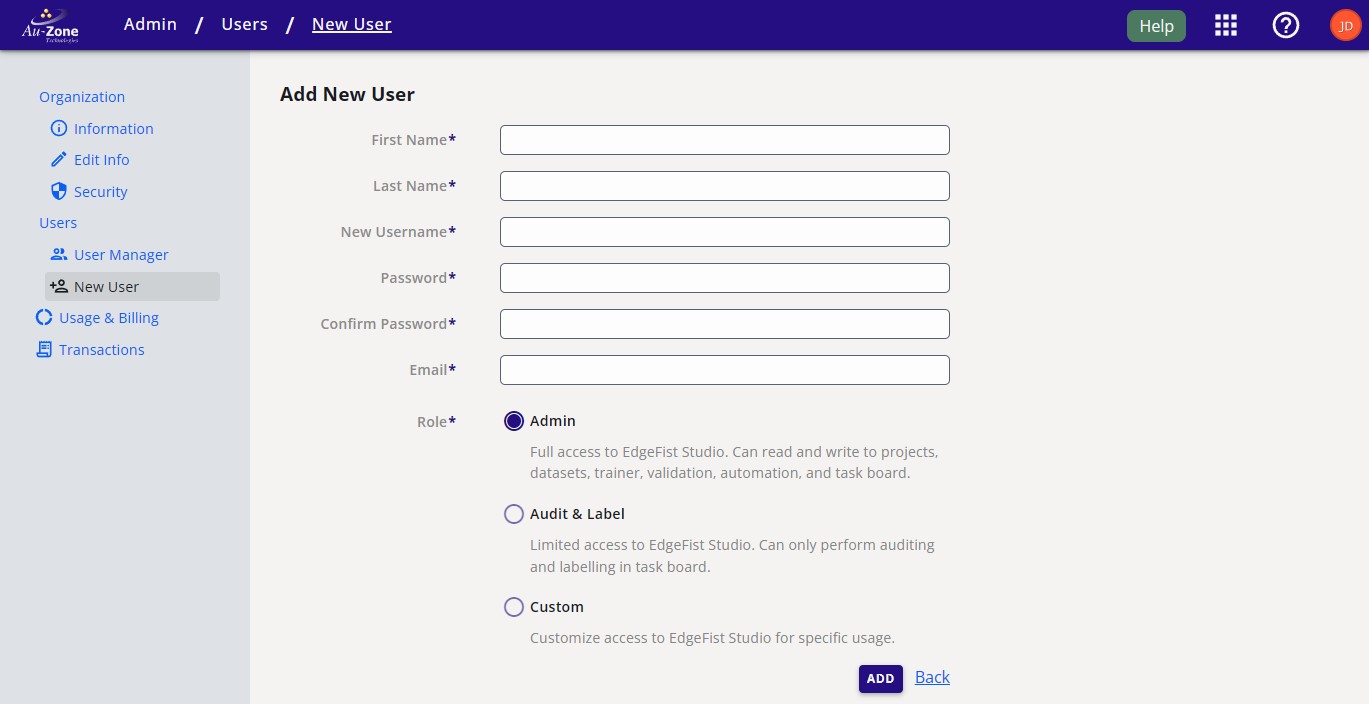1369x704 pixels.
Task: Open the Information page via its info icon
Action: click(x=58, y=128)
